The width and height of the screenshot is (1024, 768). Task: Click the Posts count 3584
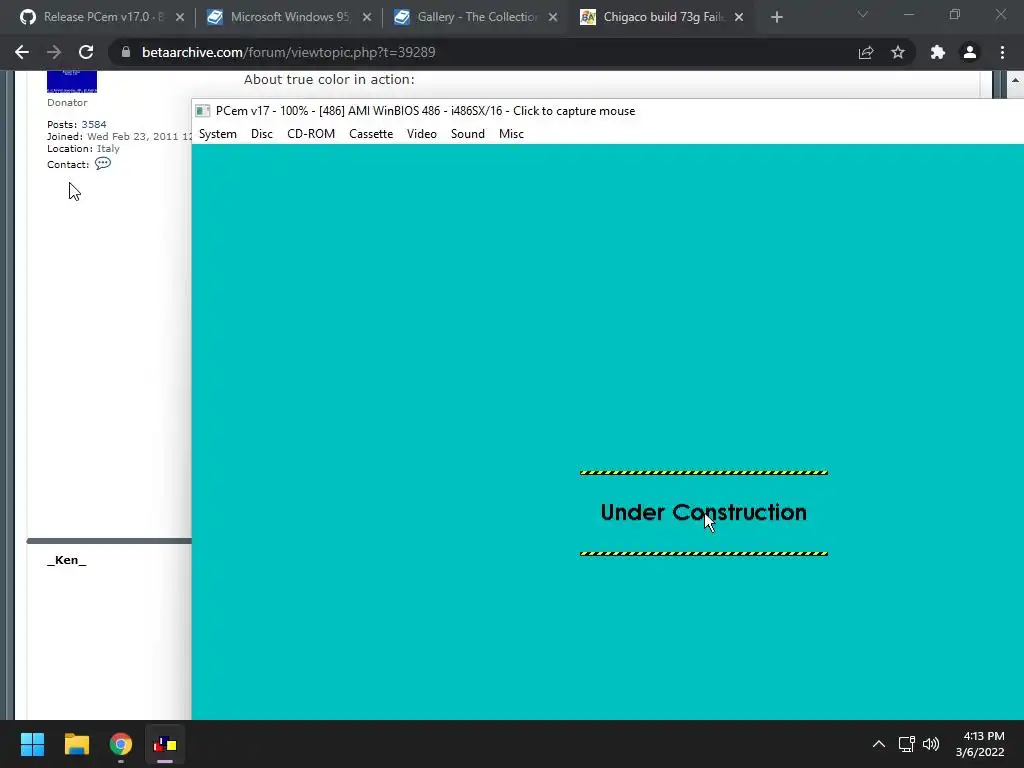(x=93, y=124)
